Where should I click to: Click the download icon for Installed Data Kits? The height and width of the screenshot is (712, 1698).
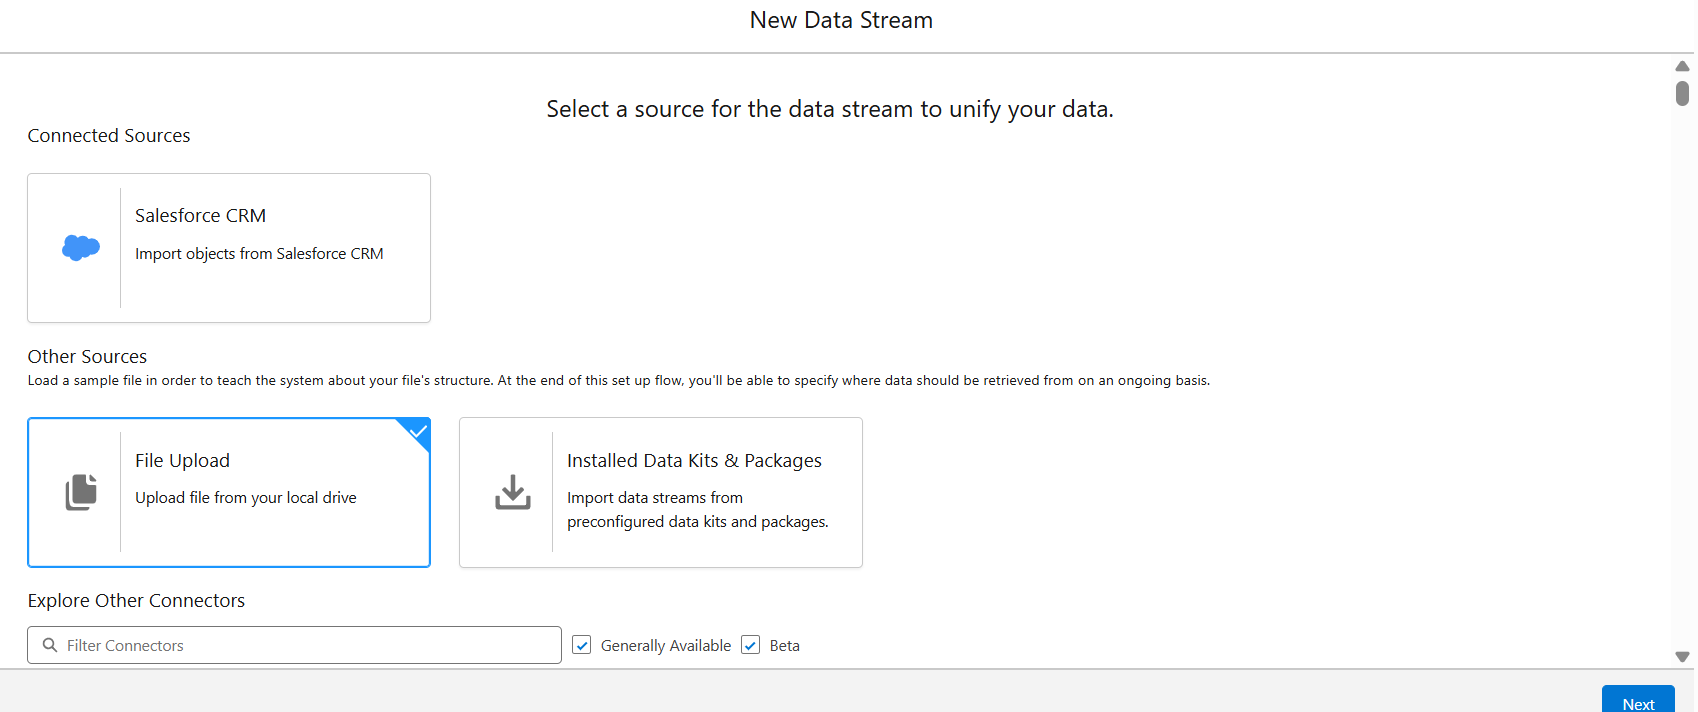[513, 492]
